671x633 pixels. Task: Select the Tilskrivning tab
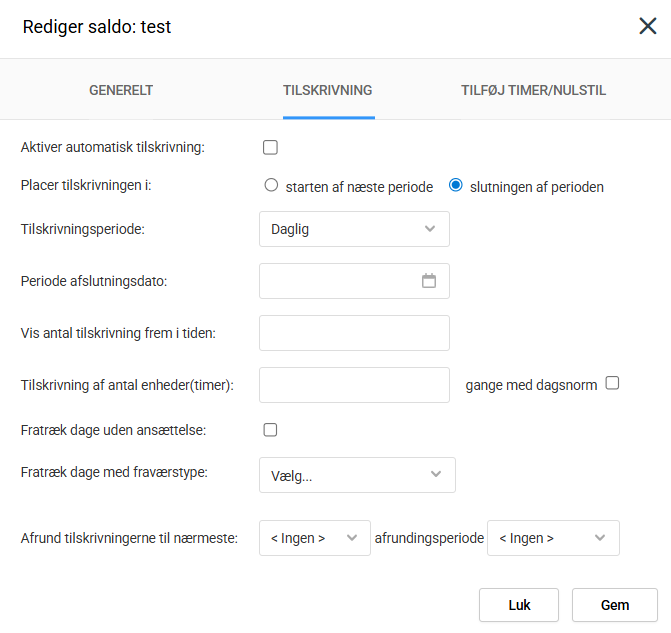pos(328,90)
